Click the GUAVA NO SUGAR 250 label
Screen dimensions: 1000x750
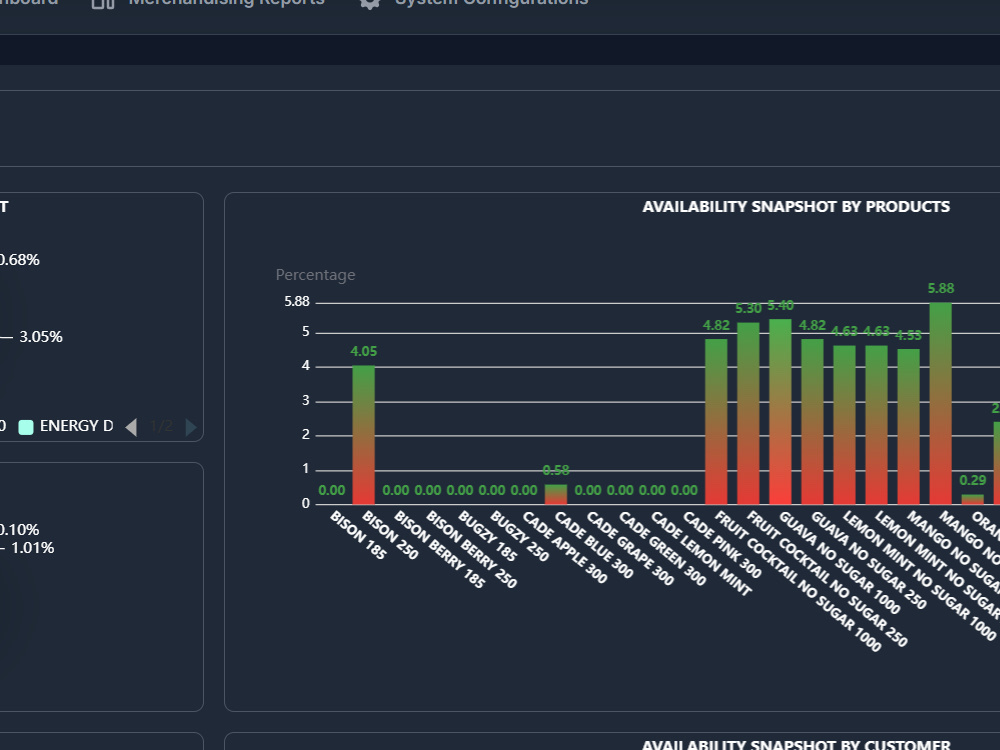click(869, 560)
